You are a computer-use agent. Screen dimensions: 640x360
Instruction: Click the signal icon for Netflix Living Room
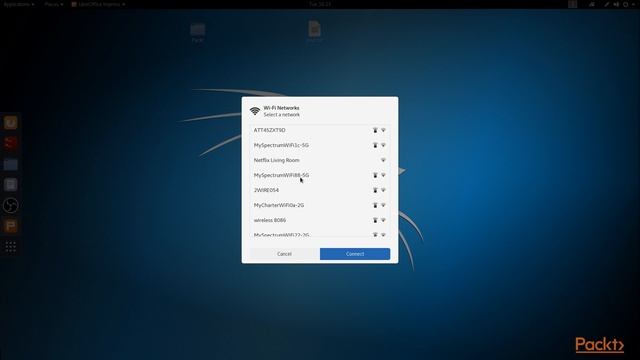[383, 160]
